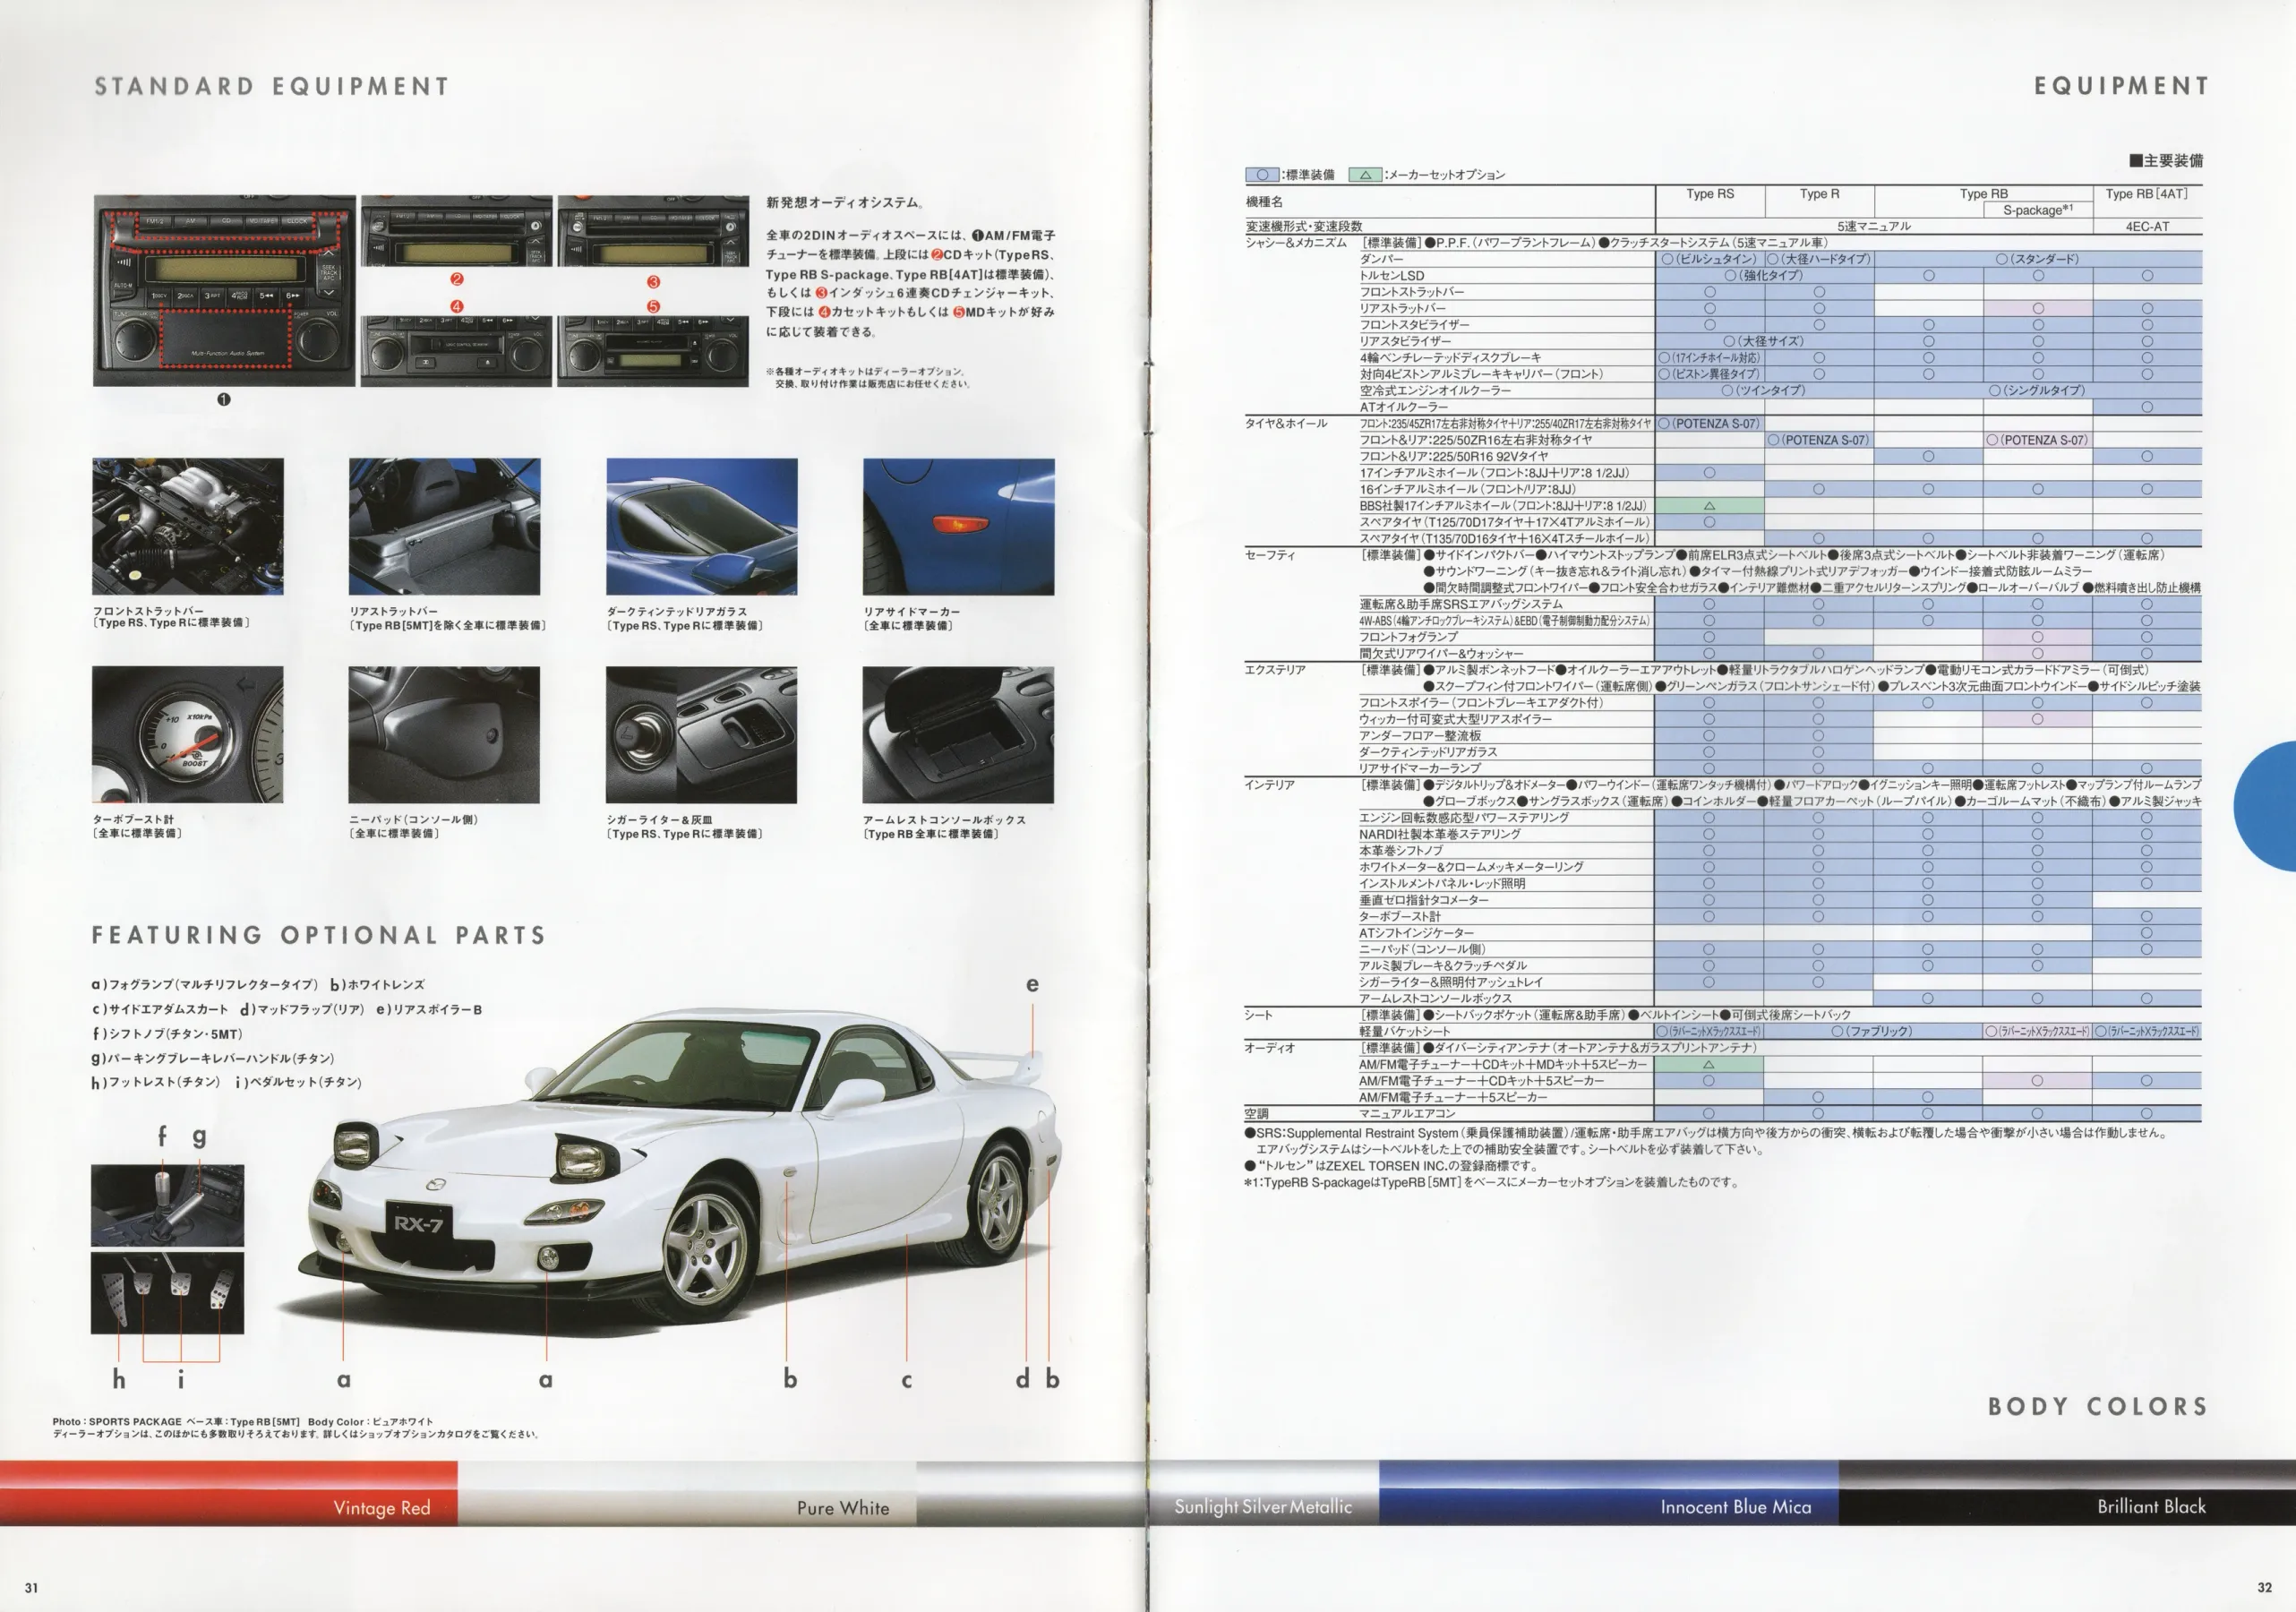The width and height of the screenshot is (2296, 1612).
Task: Open the turbo boost gauge photo
Action: click(188, 735)
